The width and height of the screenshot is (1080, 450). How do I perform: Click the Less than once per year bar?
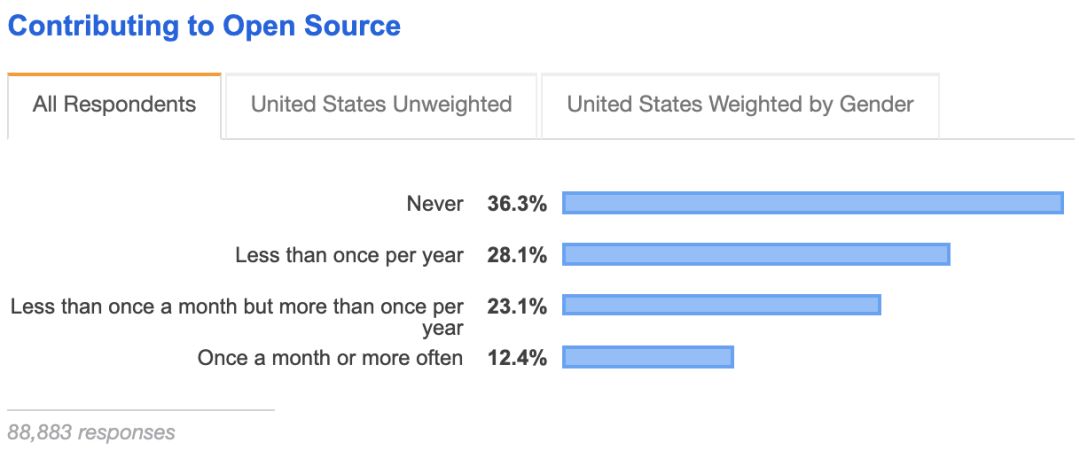tap(756, 254)
